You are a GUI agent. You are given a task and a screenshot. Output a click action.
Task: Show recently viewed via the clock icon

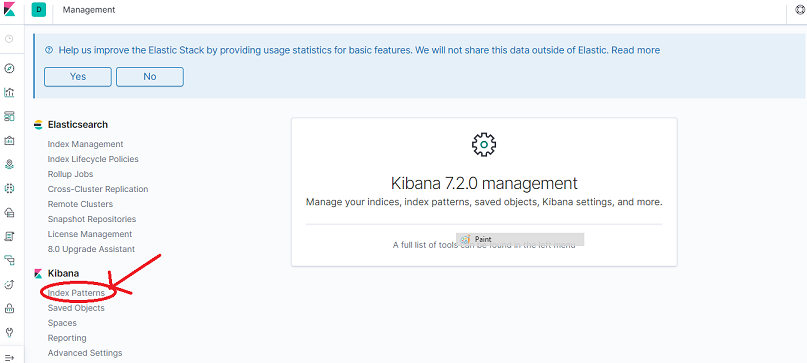point(9,39)
